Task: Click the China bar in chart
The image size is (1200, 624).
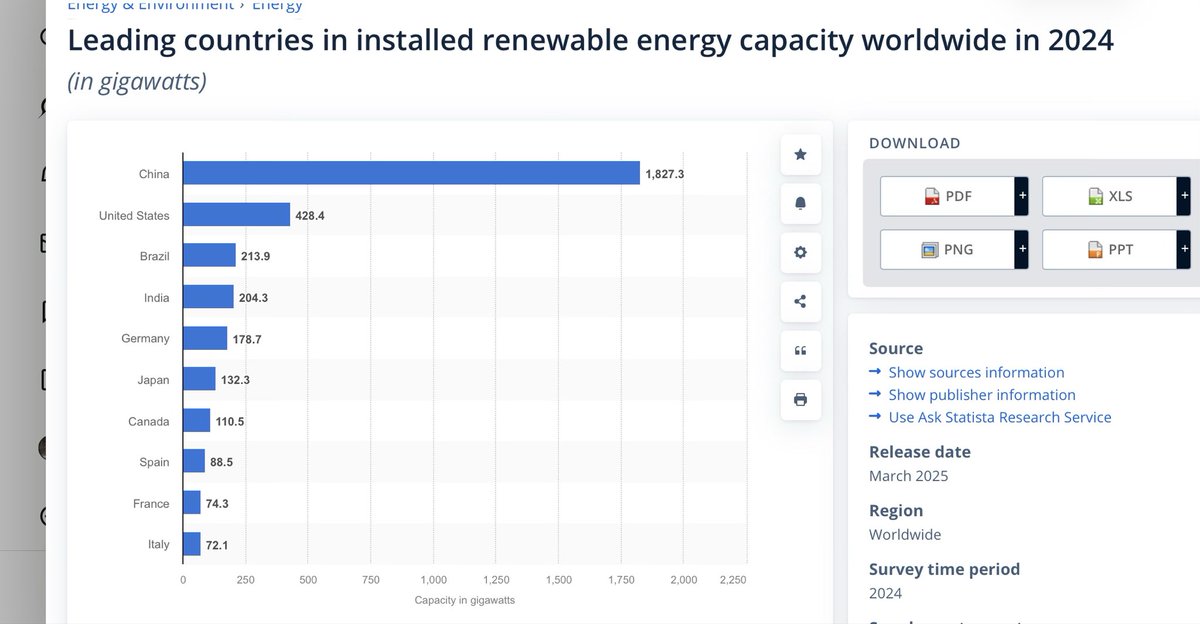Action: coord(411,173)
